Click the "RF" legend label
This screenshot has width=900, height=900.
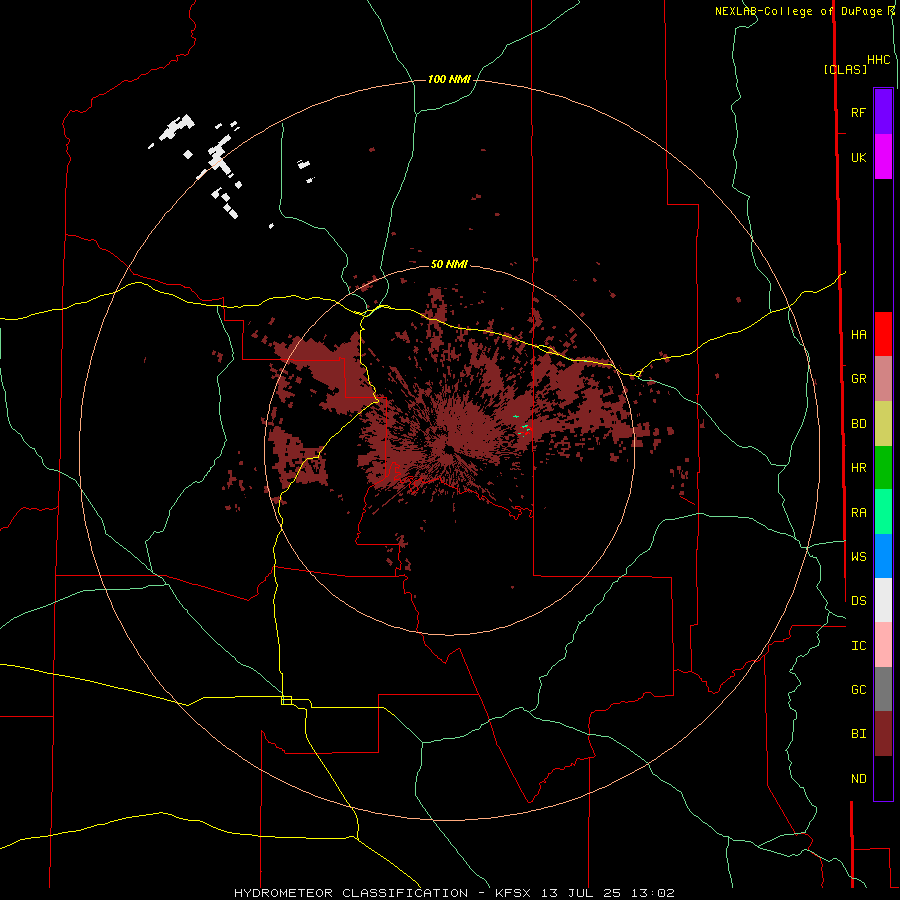(x=858, y=112)
